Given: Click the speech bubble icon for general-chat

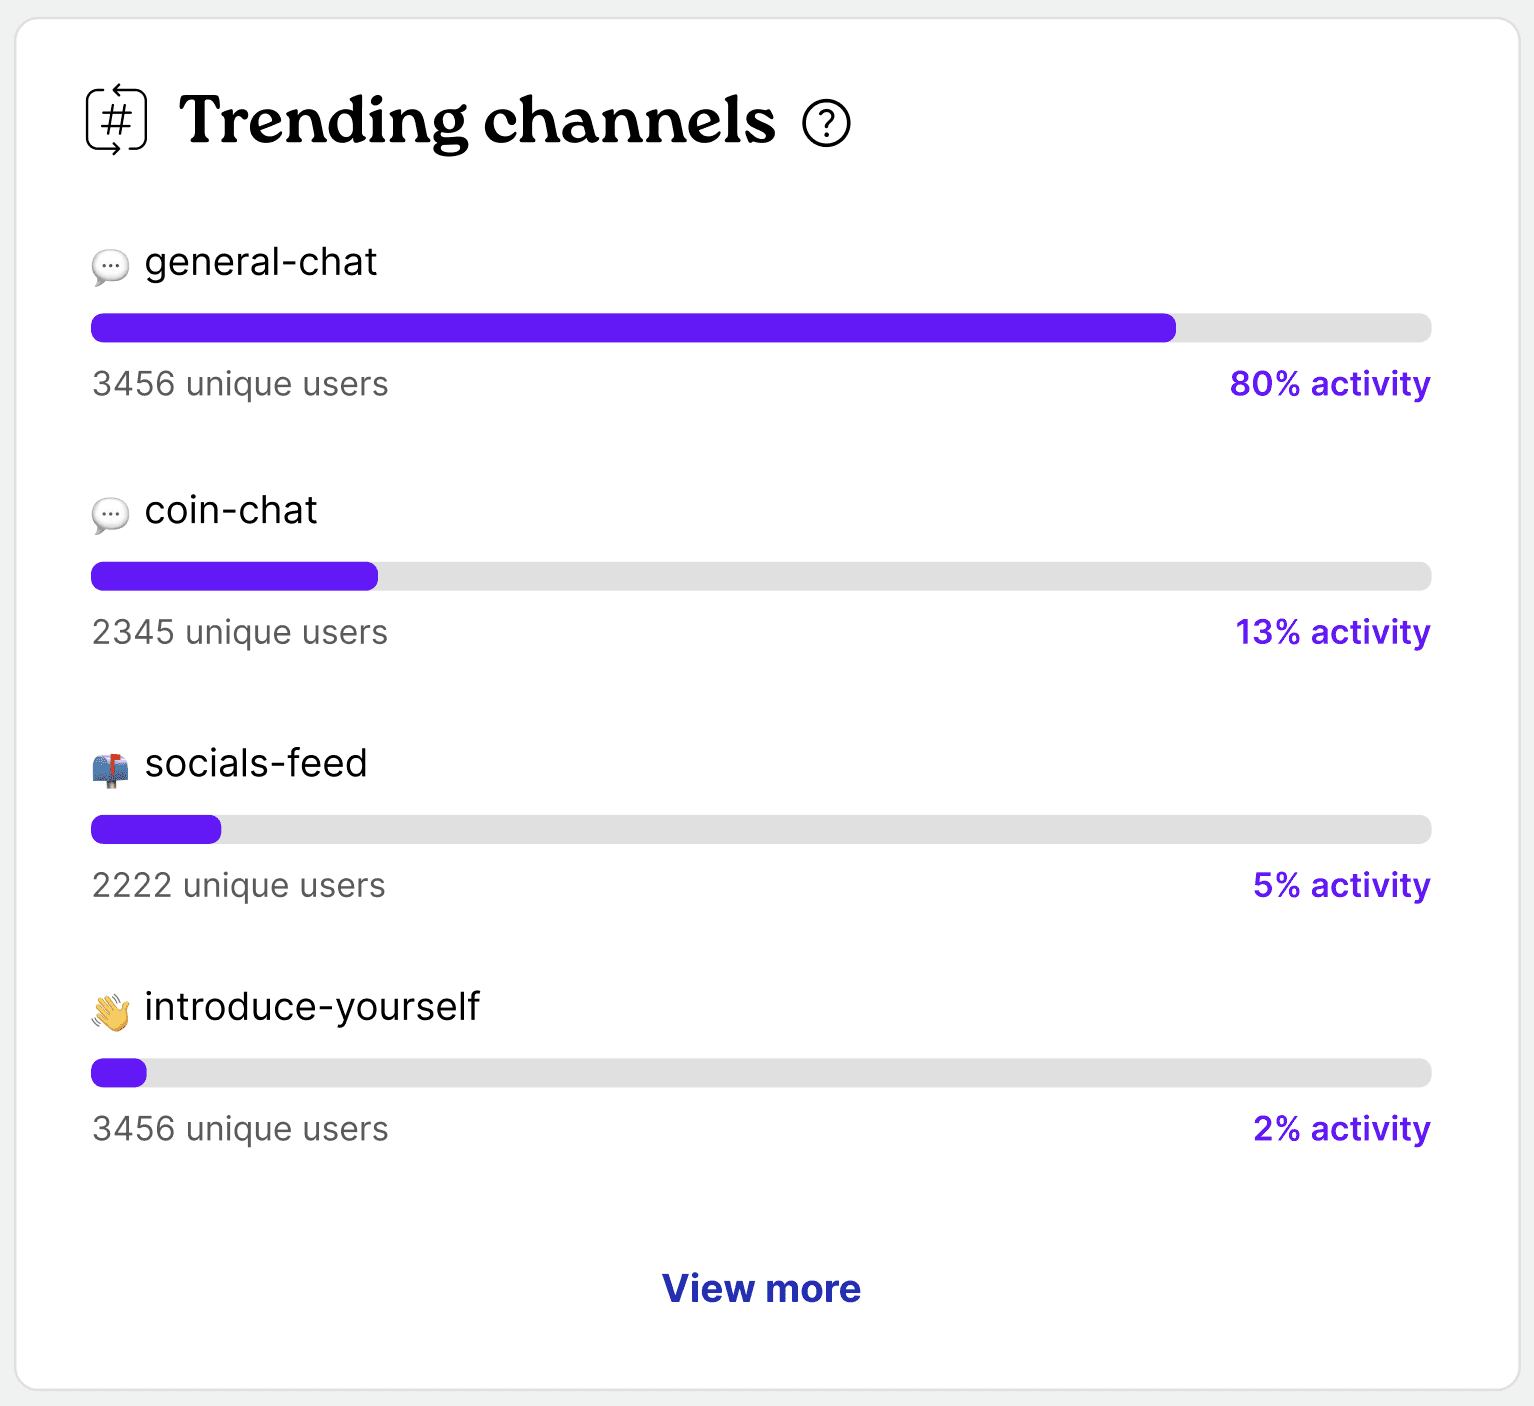Looking at the screenshot, I should (x=110, y=266).
